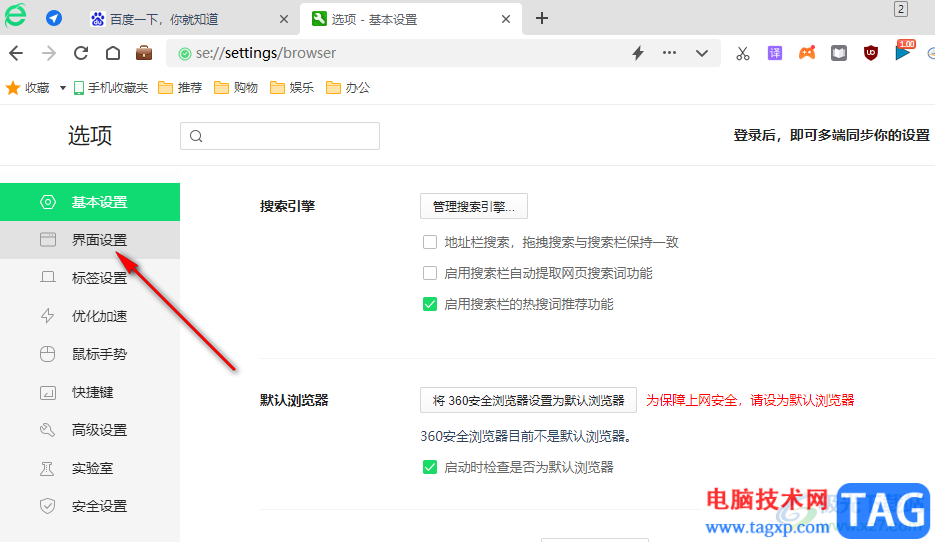This screenshot has height=542, width=935.
Task: Open the 办公 bookmark folder
Action: click(348, 88)
